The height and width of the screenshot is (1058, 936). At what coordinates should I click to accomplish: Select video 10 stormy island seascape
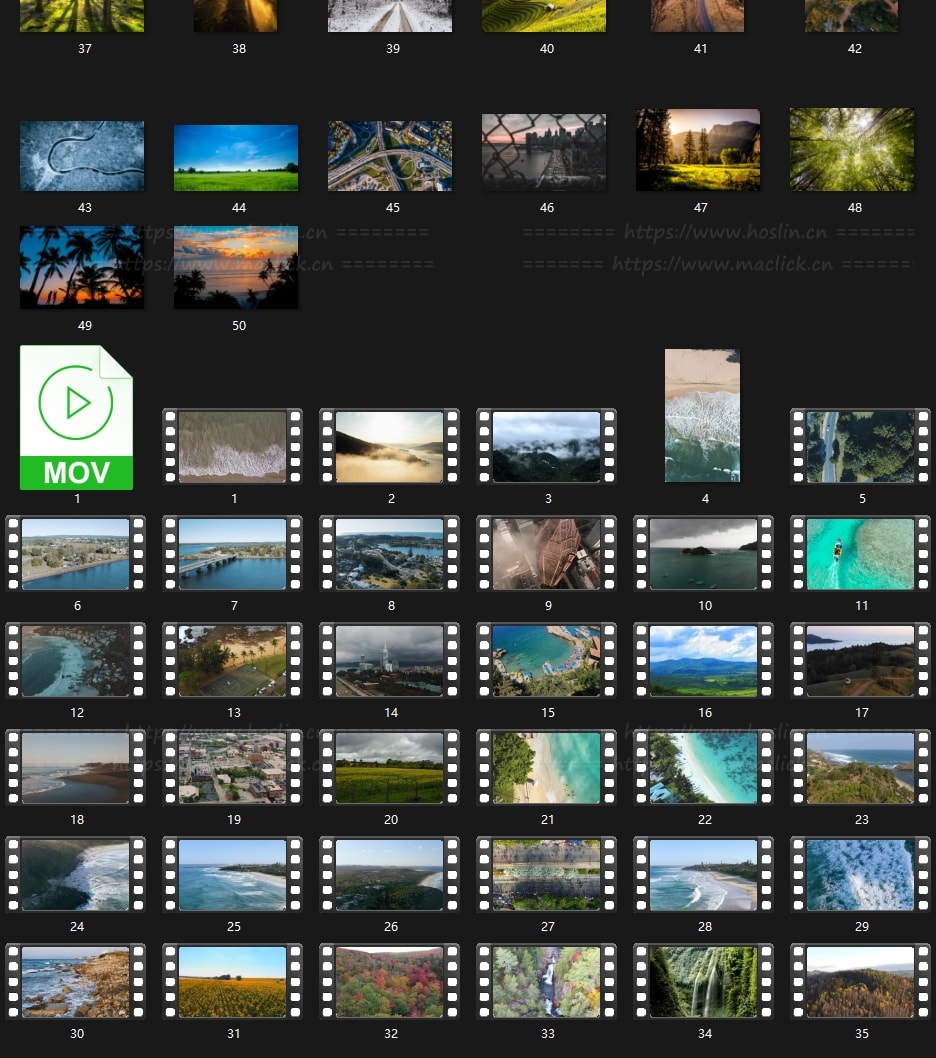[703, 553]
